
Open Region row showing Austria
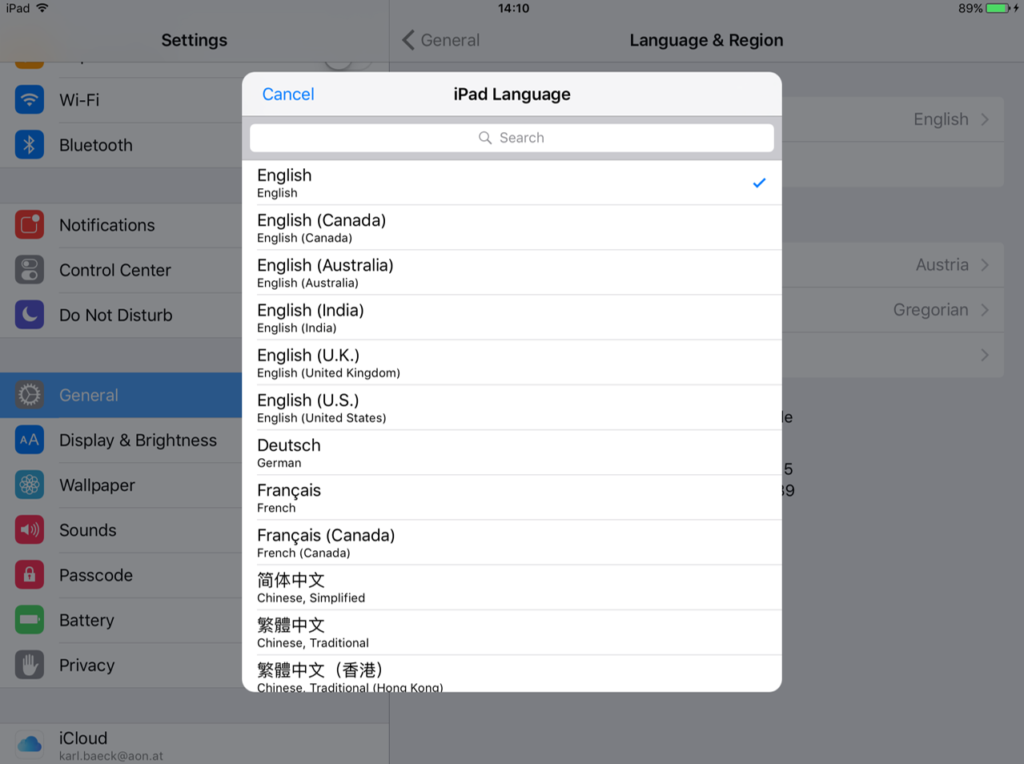coord(893,265)
